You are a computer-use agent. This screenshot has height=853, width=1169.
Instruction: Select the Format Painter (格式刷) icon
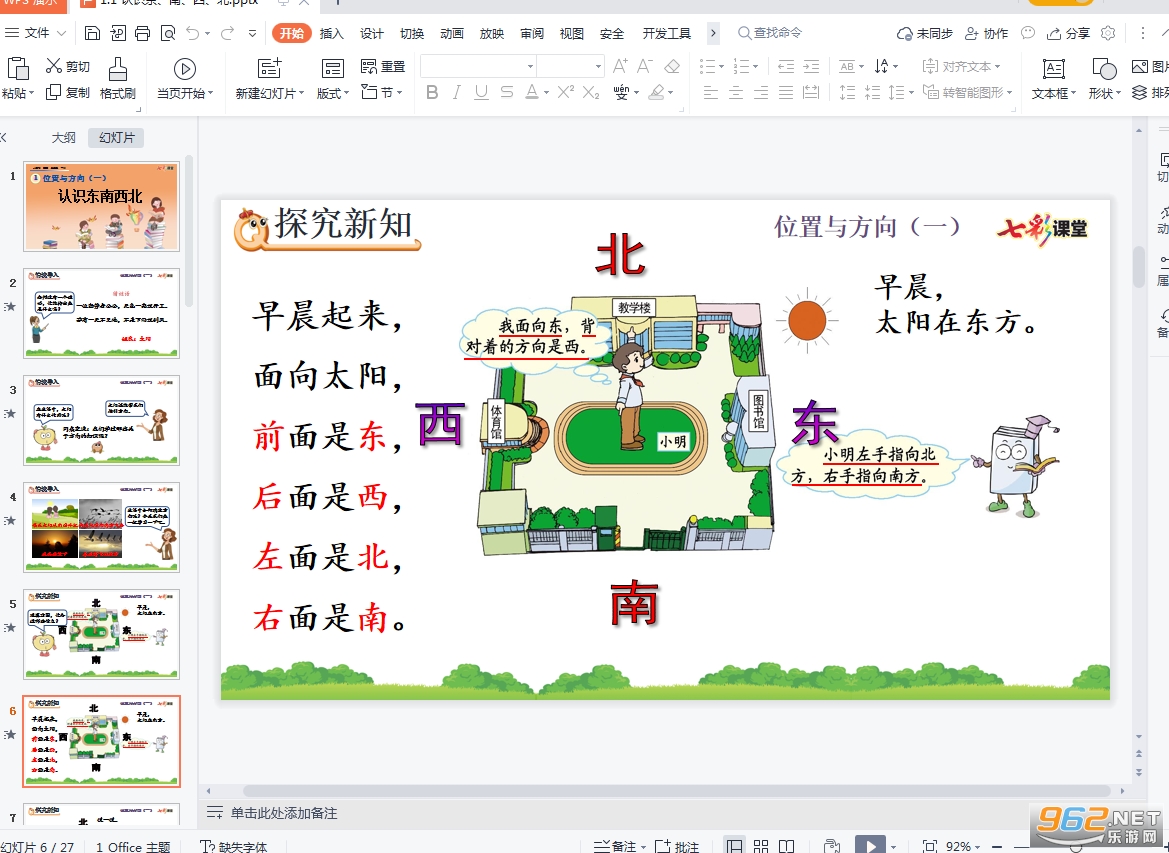[x=118, y=69]
